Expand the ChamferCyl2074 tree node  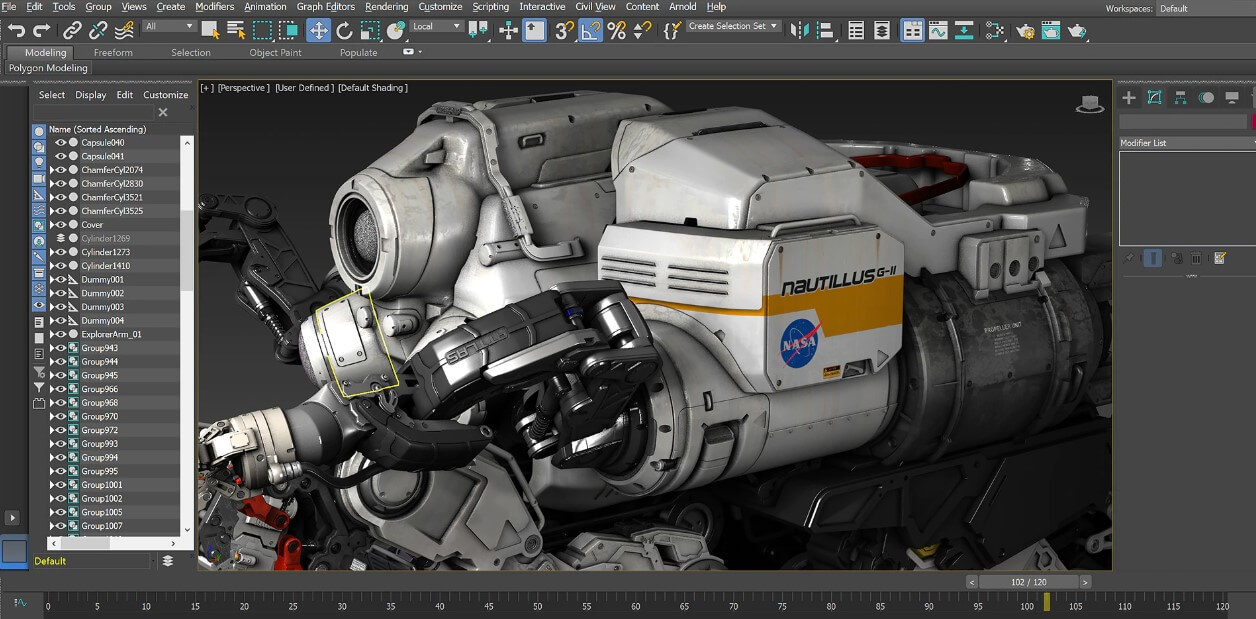52,170
